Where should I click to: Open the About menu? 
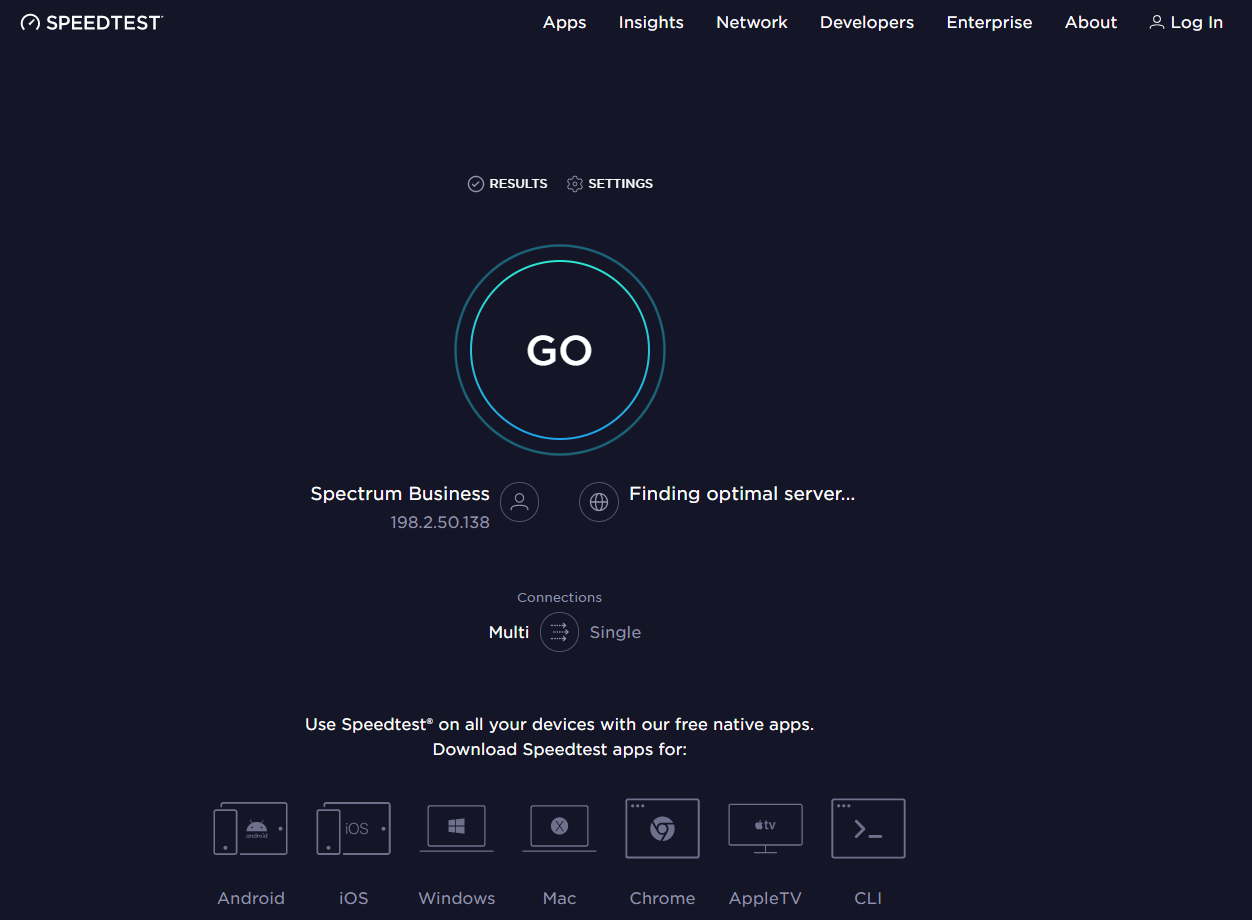1091,22
